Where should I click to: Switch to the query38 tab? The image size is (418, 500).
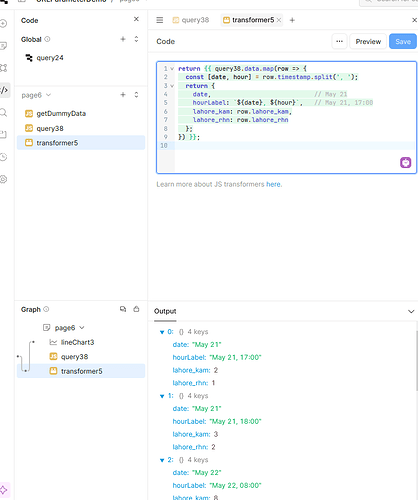point(191,20)
